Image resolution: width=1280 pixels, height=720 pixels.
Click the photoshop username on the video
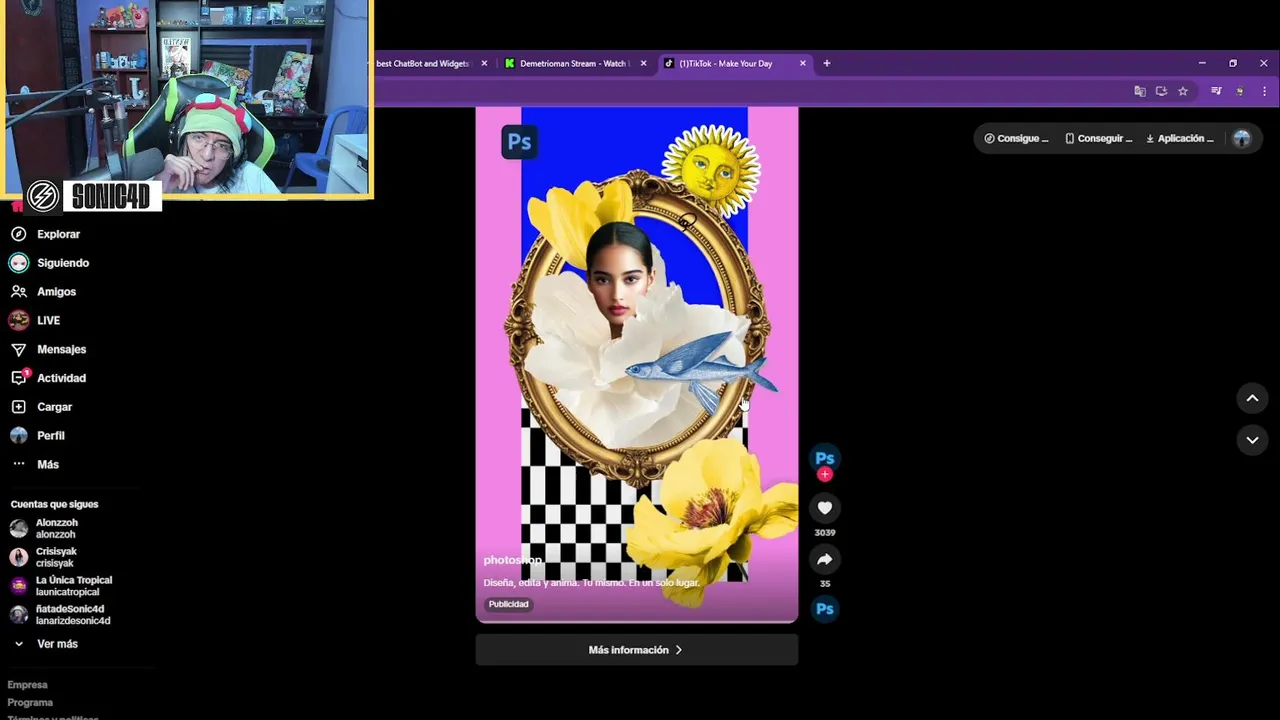(x=512, y=560)
